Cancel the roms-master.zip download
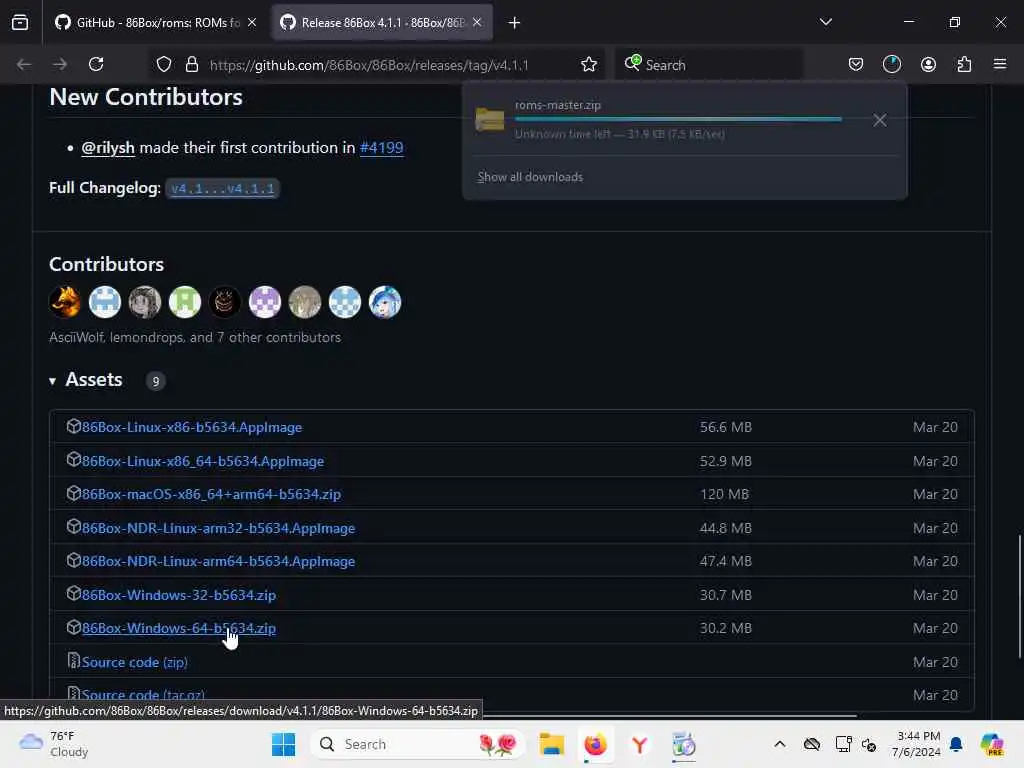The height and width of the screenshot is (768, 1024). click(880, 120)
